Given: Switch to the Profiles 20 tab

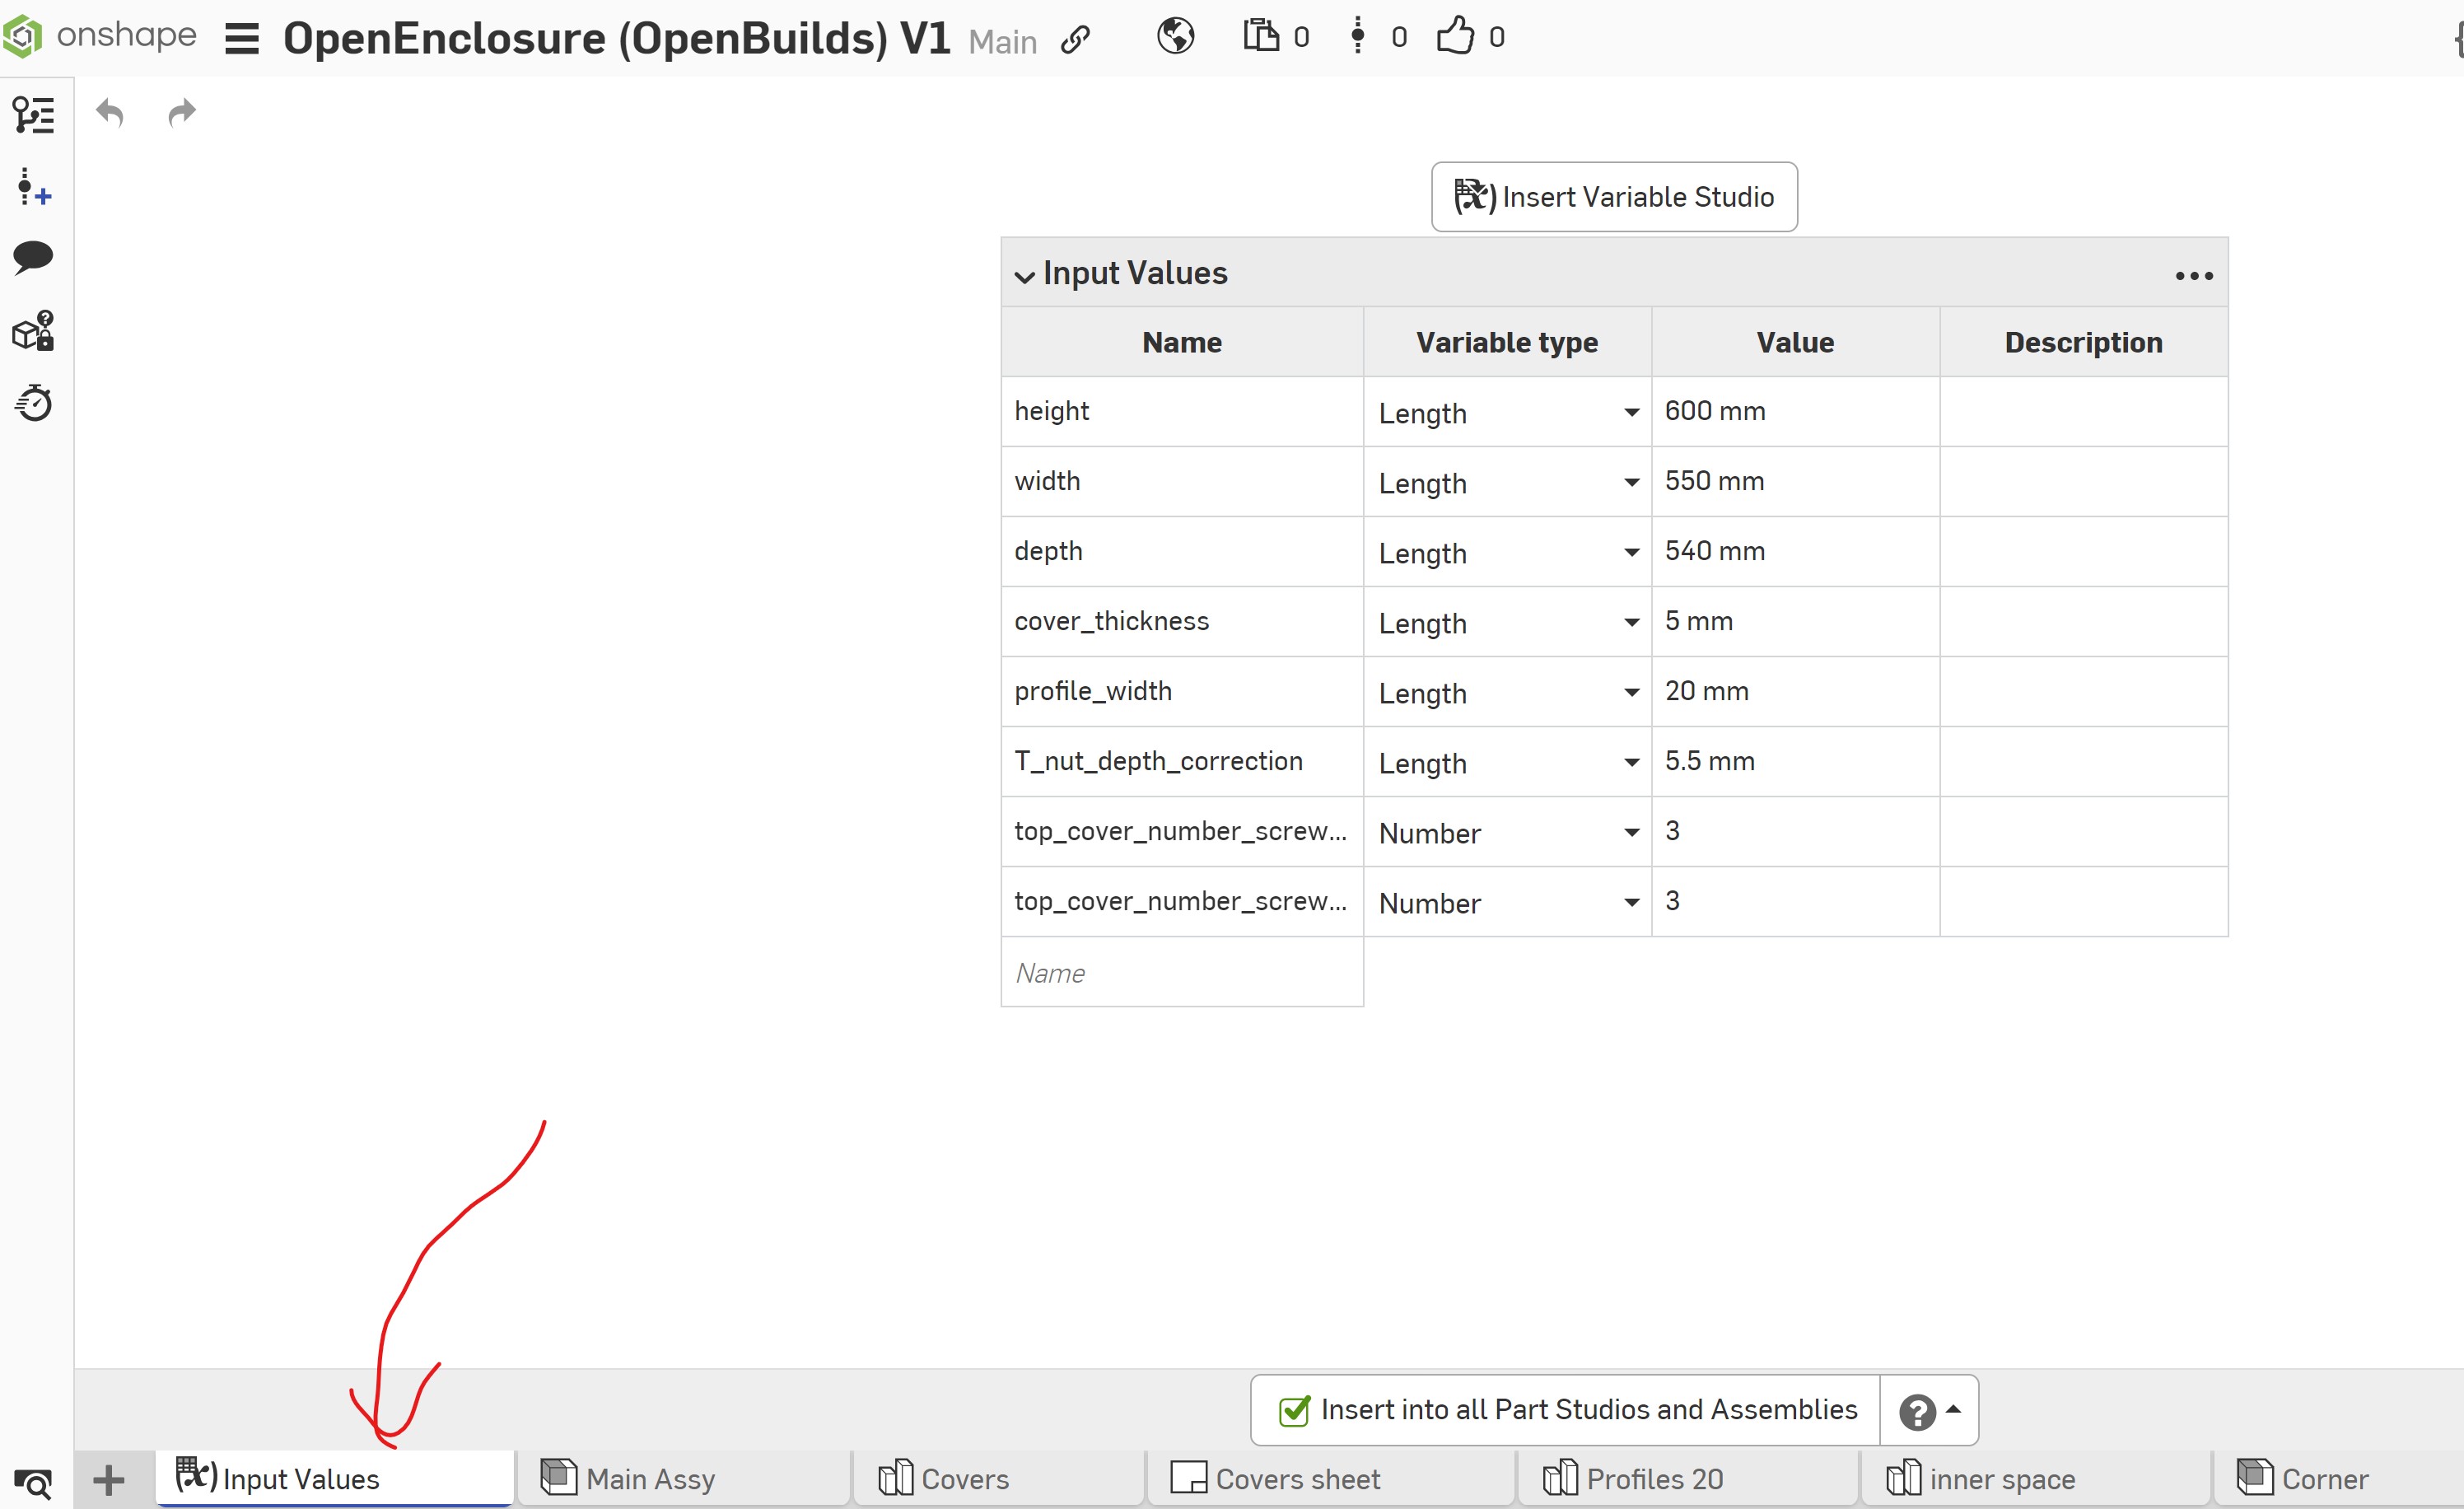Looking at the screenshot, I should [1689, 1479].
